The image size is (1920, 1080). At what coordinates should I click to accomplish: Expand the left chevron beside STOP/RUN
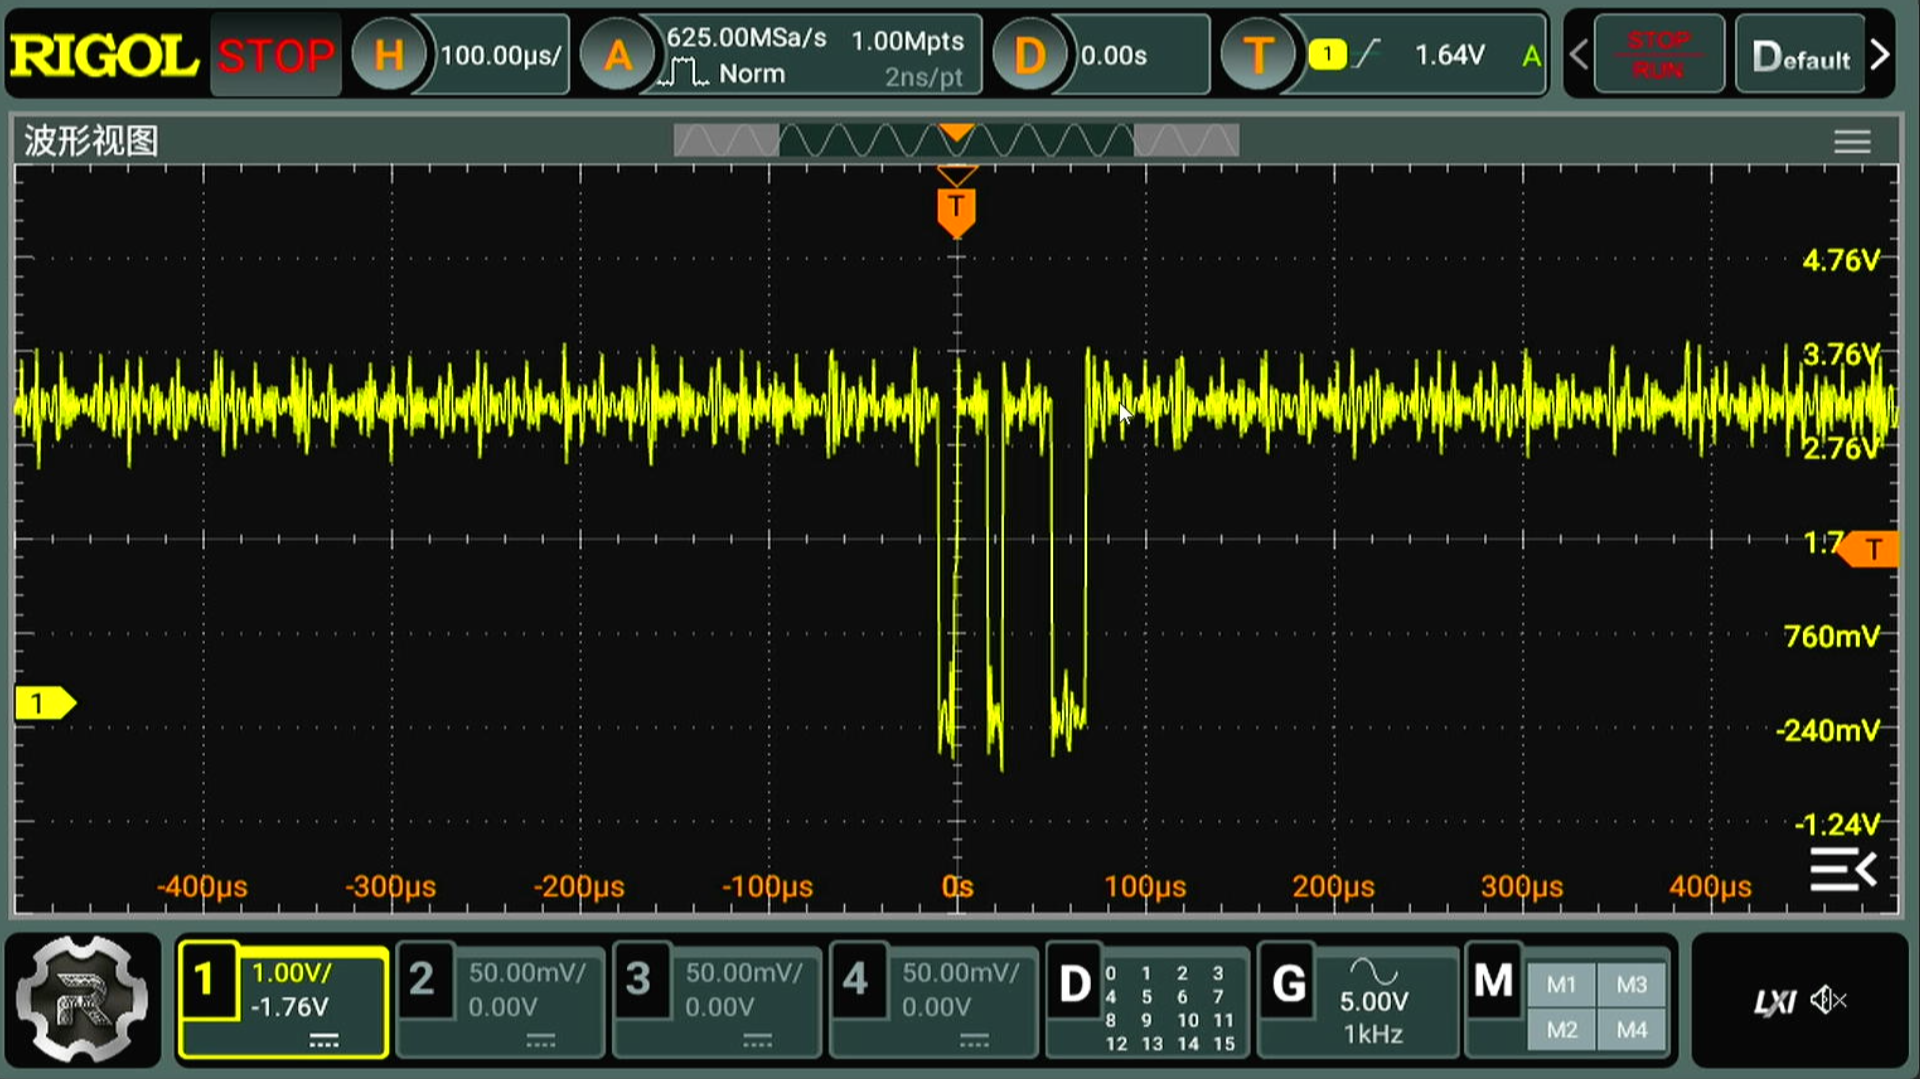1578,55
